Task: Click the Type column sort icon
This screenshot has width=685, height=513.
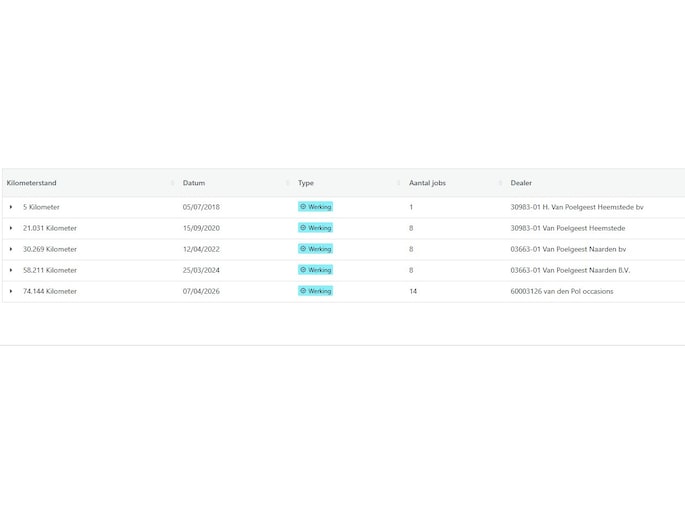Action: [x=400, y=183]
